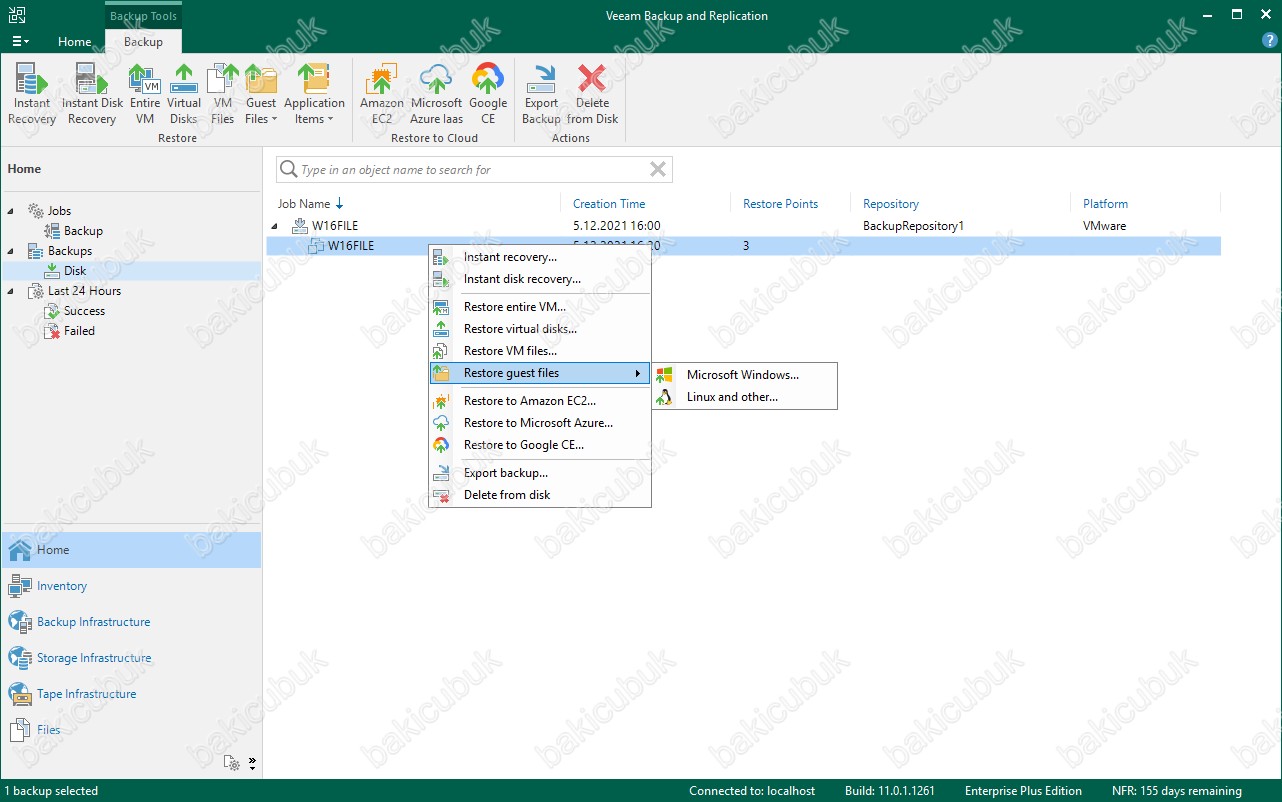Select Failed tree item
This screenshot has width=1282, height=802.
click(x=79, y=331)
